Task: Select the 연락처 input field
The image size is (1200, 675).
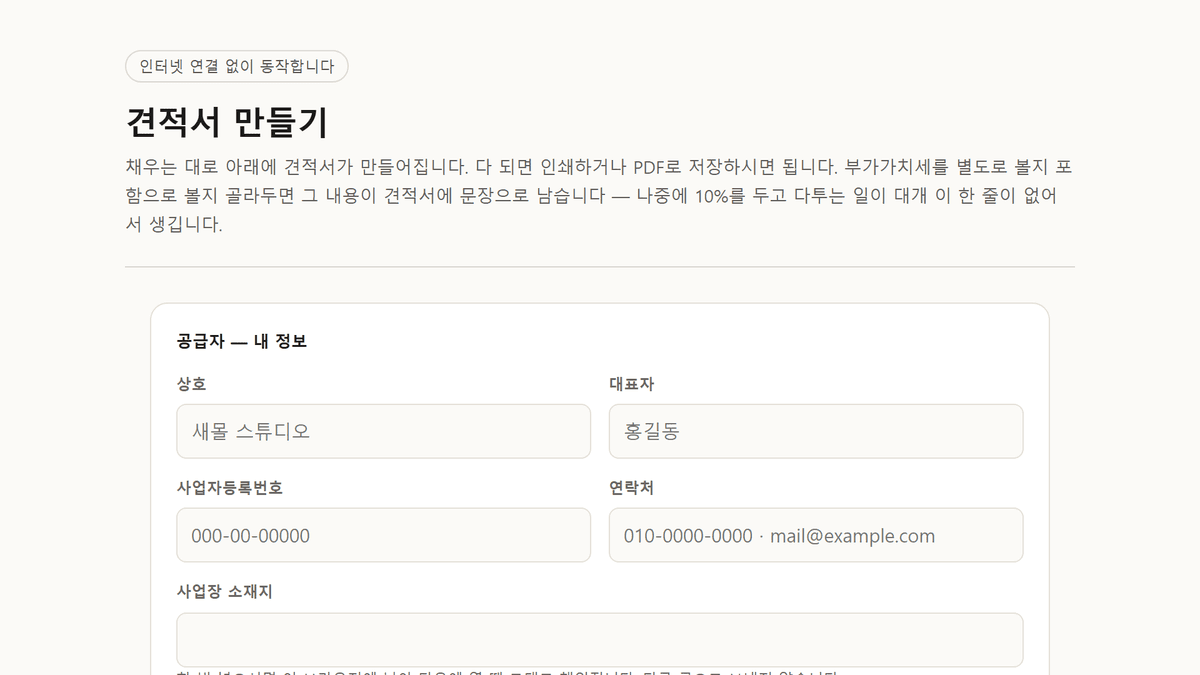Action: coord(816,535)
